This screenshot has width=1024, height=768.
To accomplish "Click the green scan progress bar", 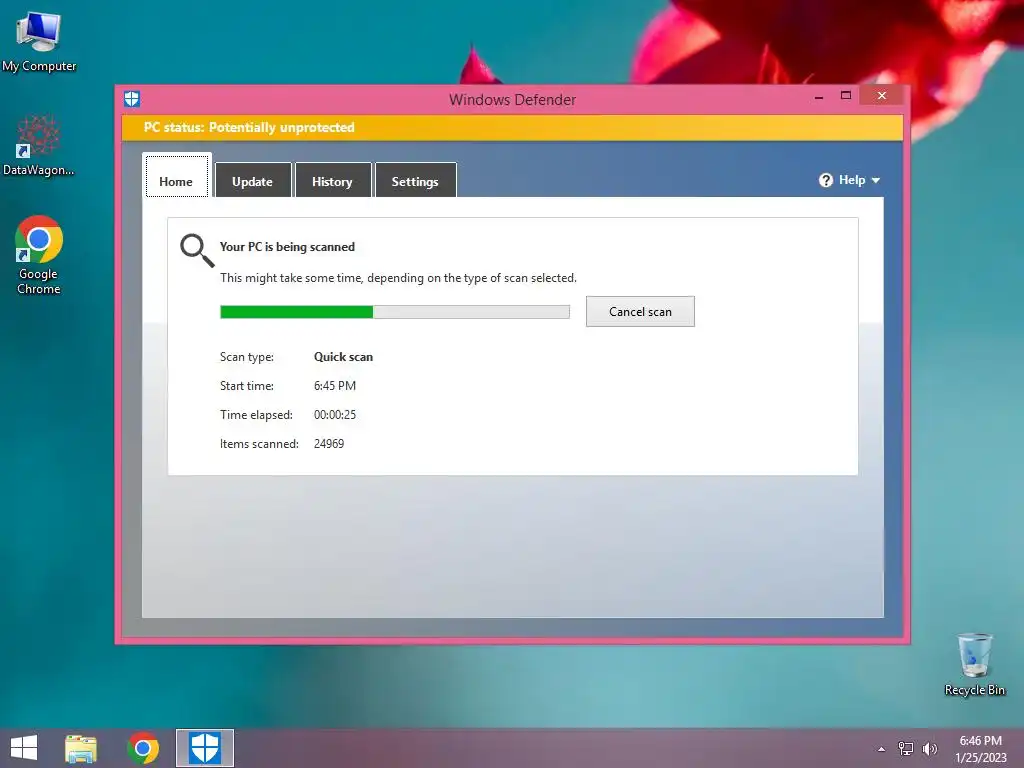I will coord(394,312).
